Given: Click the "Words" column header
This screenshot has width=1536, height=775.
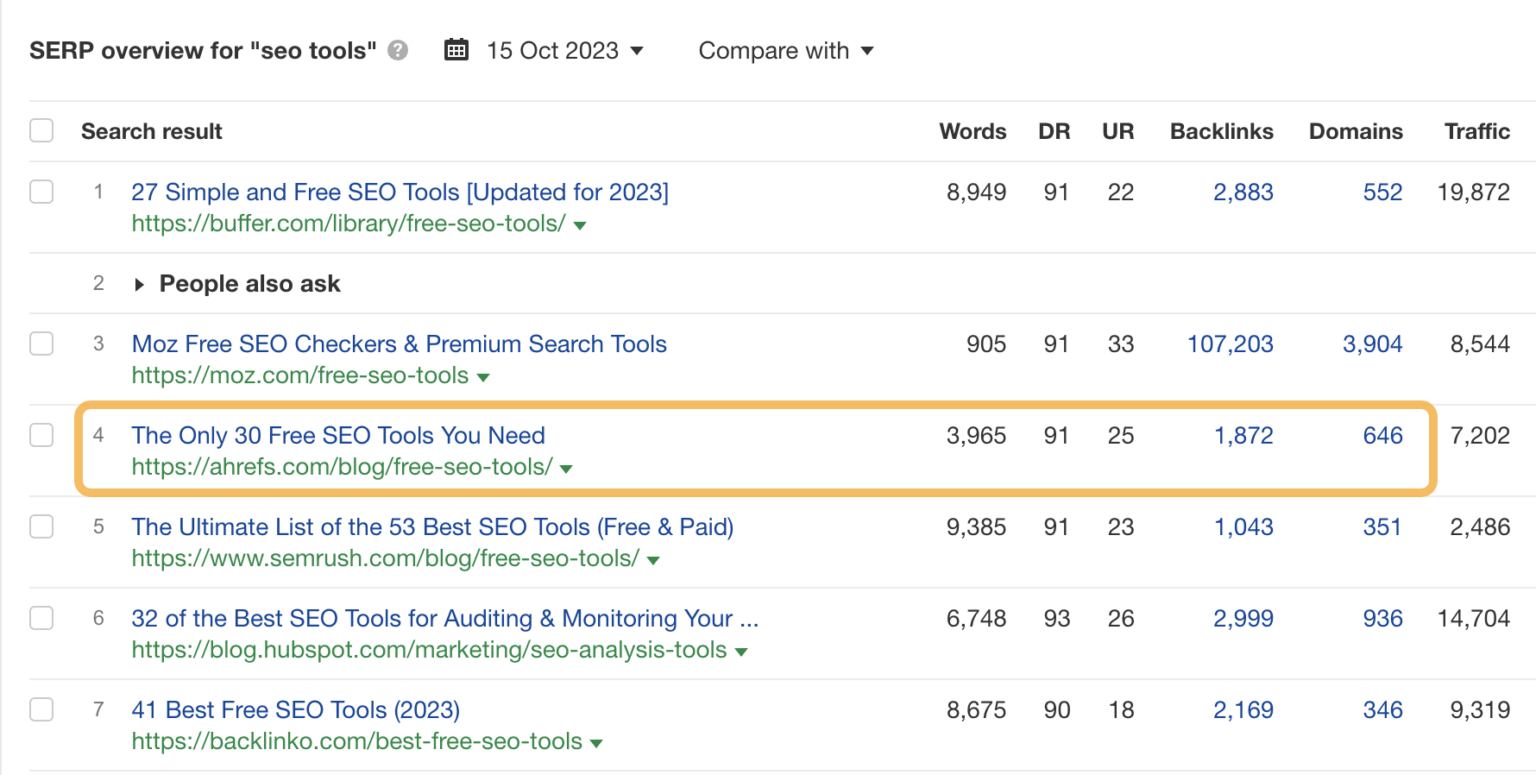Looking at the screenshot, I should [x=972, y=130].
